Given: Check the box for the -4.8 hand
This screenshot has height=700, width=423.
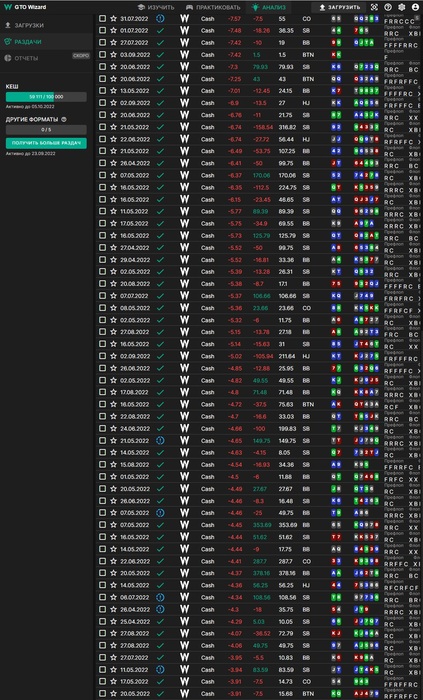Looking at the screenshot, I should click(x=103, y=392).
